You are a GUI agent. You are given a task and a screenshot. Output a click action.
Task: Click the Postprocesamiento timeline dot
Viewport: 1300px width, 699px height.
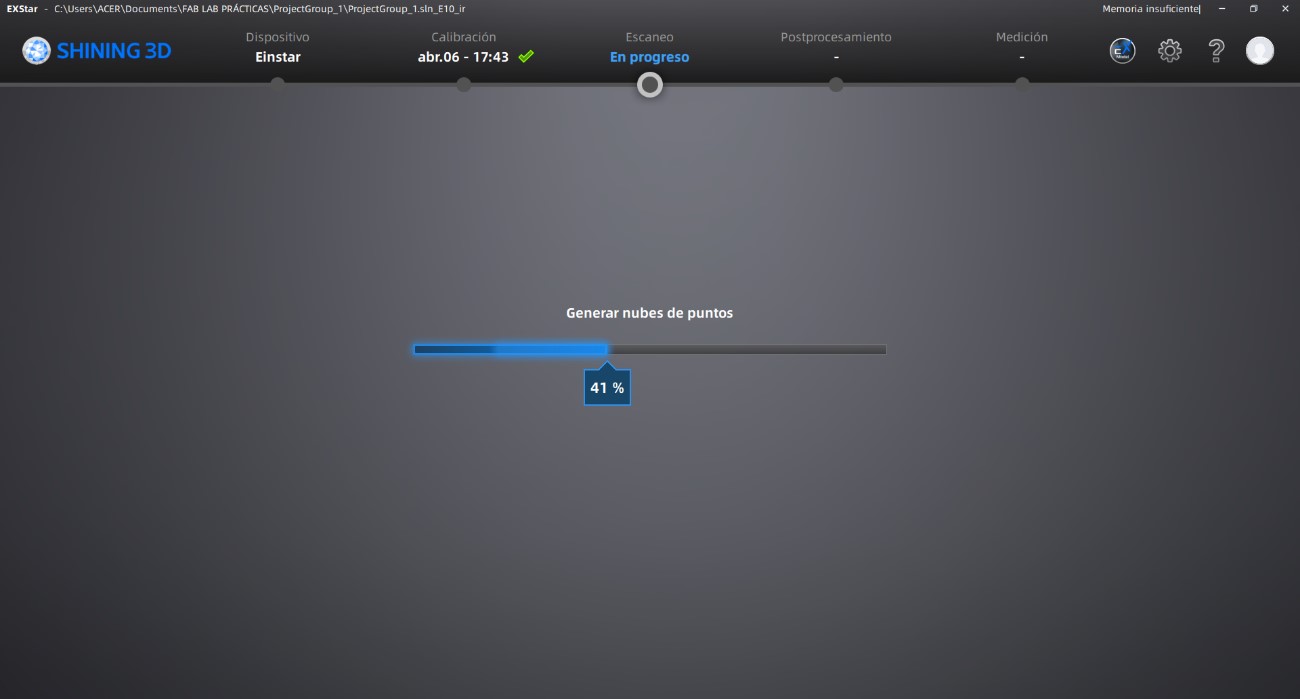point(836,85)
